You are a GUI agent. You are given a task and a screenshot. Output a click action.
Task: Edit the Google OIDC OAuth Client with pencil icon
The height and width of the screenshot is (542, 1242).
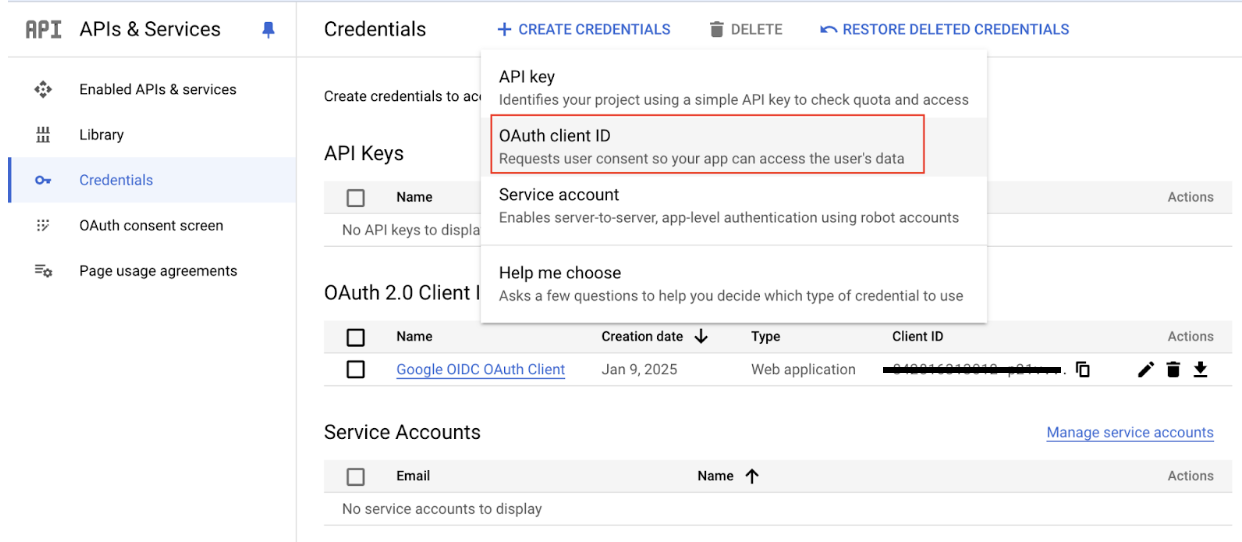[x=1146, y=370]
